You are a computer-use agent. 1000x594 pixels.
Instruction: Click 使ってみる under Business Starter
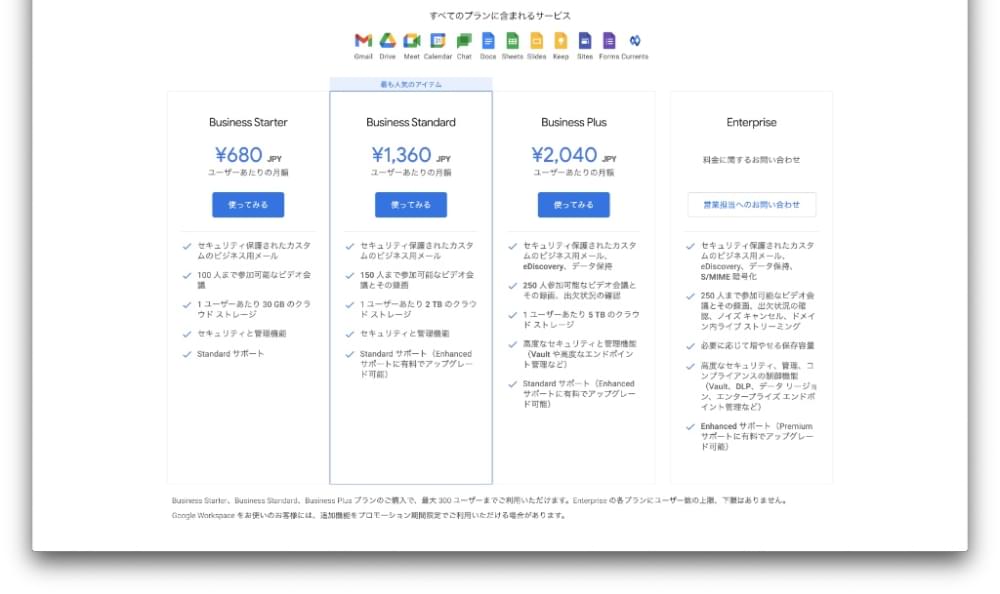[x=249, y=205]
